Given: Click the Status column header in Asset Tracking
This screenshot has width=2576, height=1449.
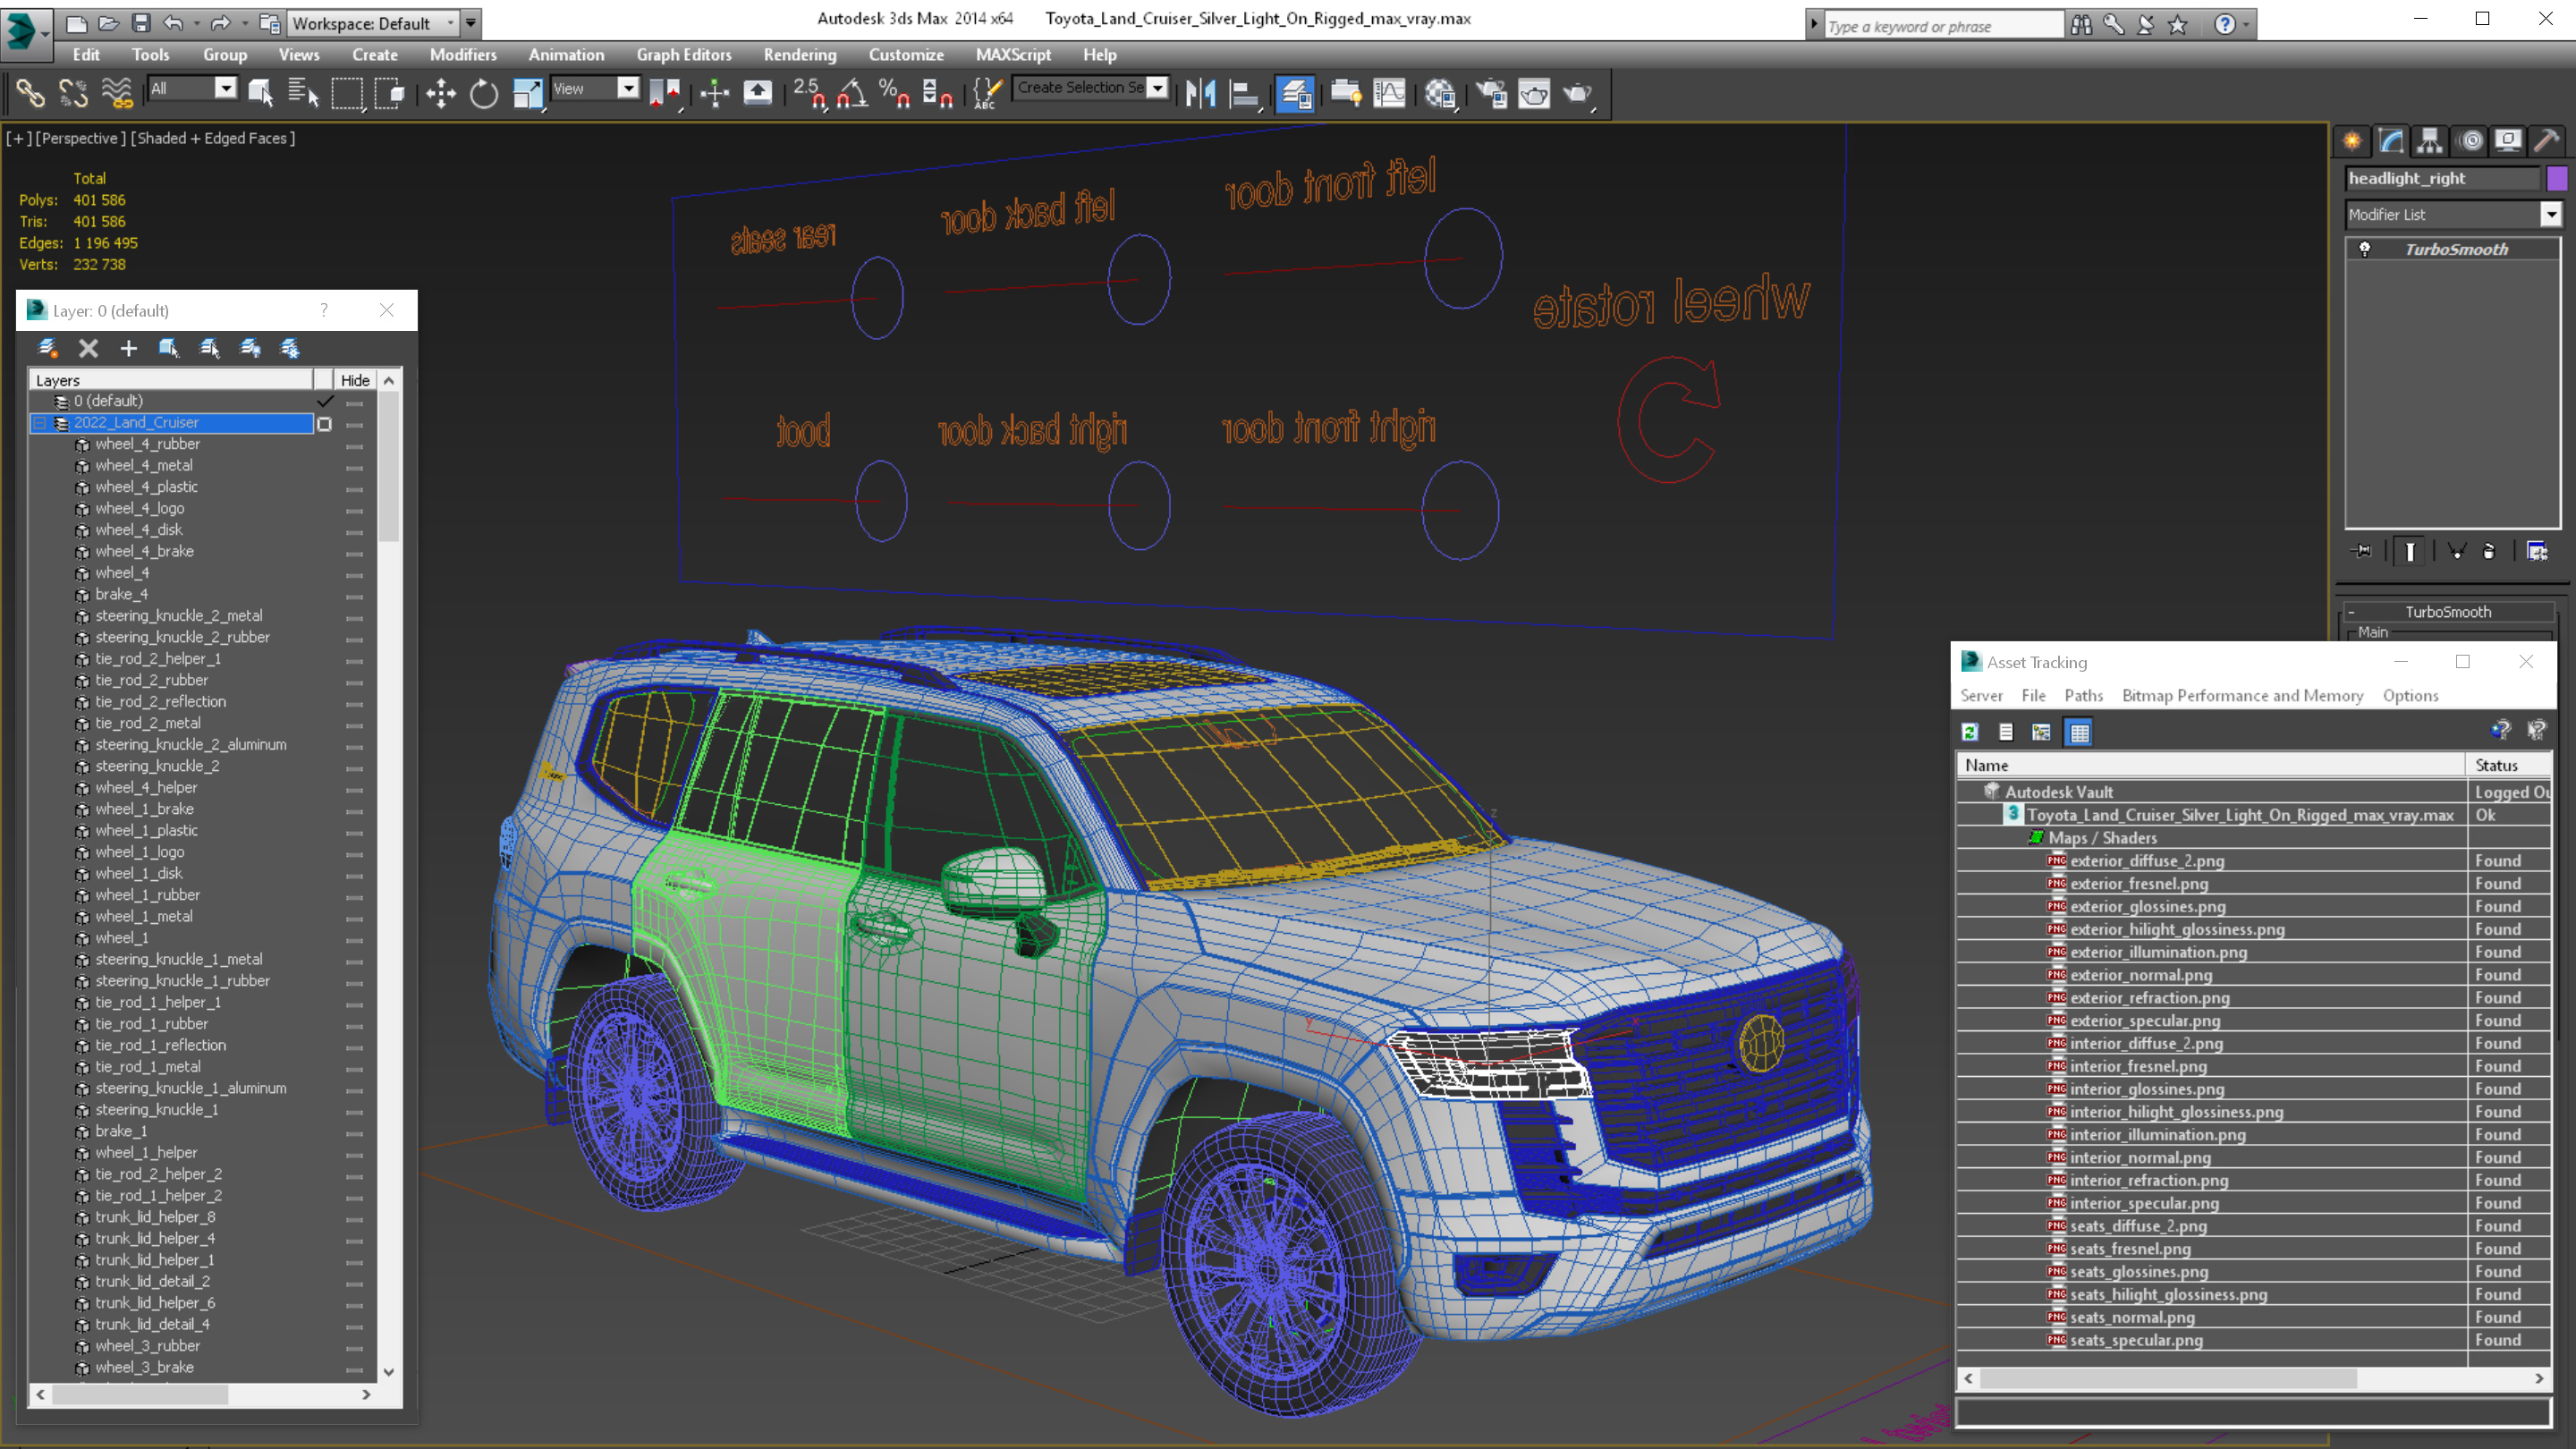Looking at the screenshot, I should coord(2509,765).
